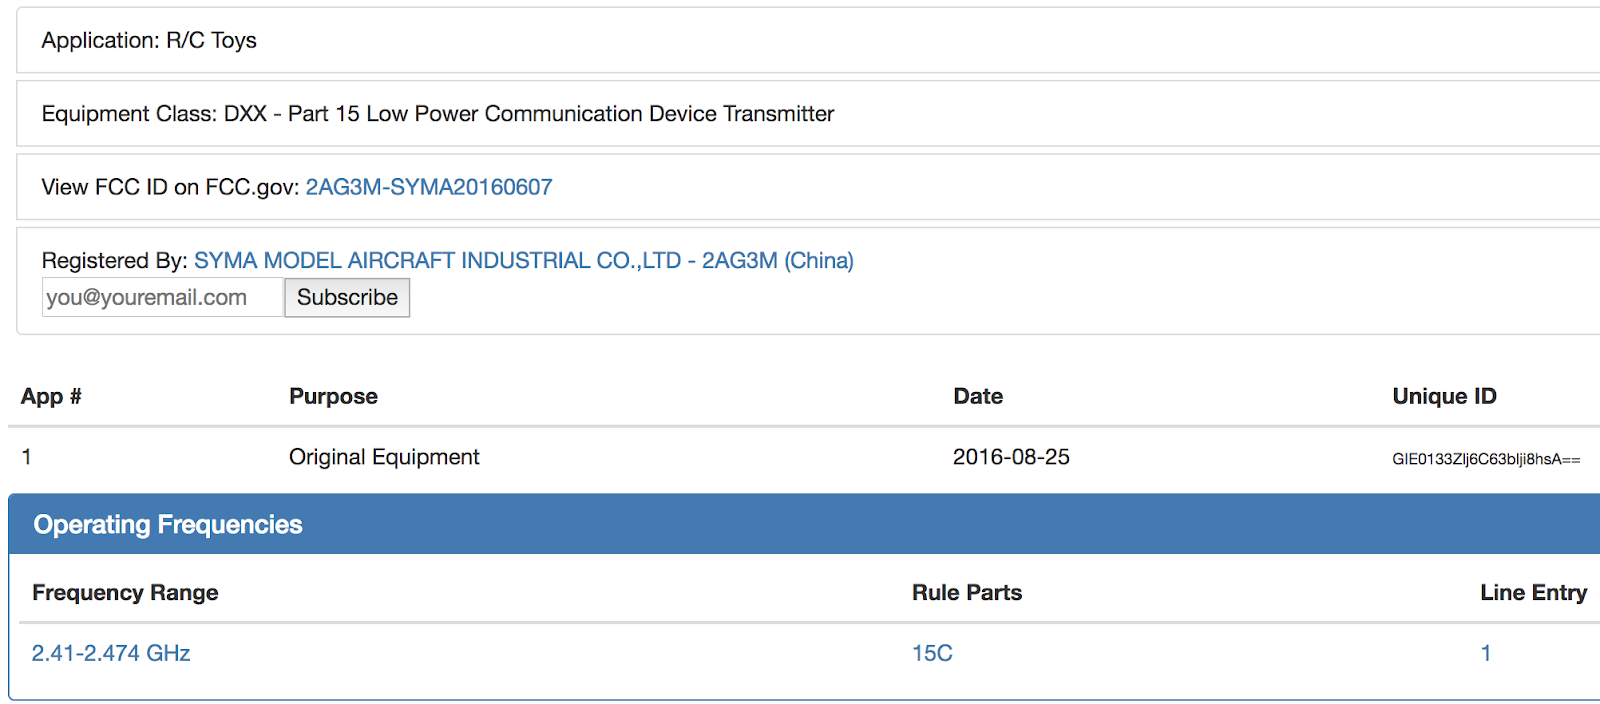Open the SYMA MODEL AIRCRAFT INDUSTRIAL registrant link

[523, 260]
